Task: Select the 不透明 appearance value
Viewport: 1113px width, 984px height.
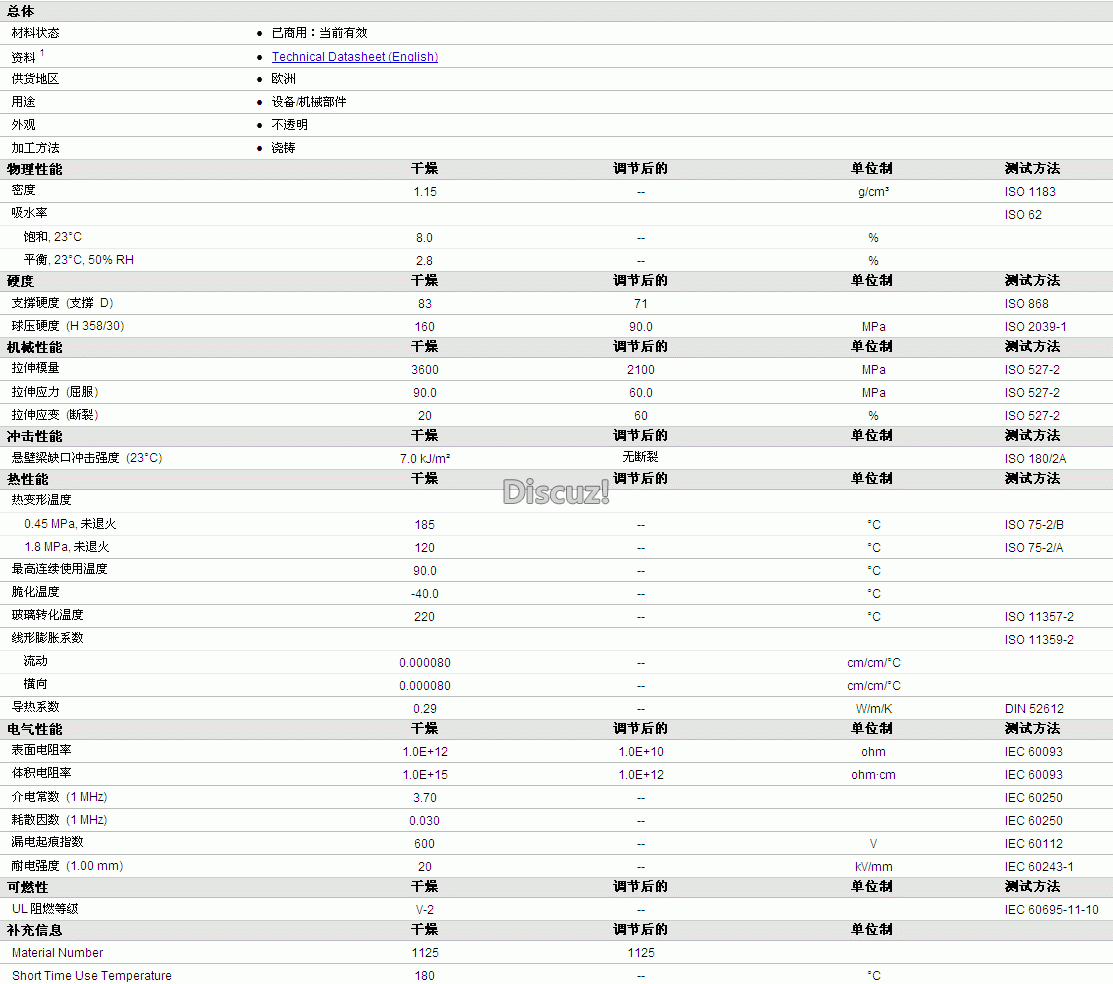Action: 290,124
